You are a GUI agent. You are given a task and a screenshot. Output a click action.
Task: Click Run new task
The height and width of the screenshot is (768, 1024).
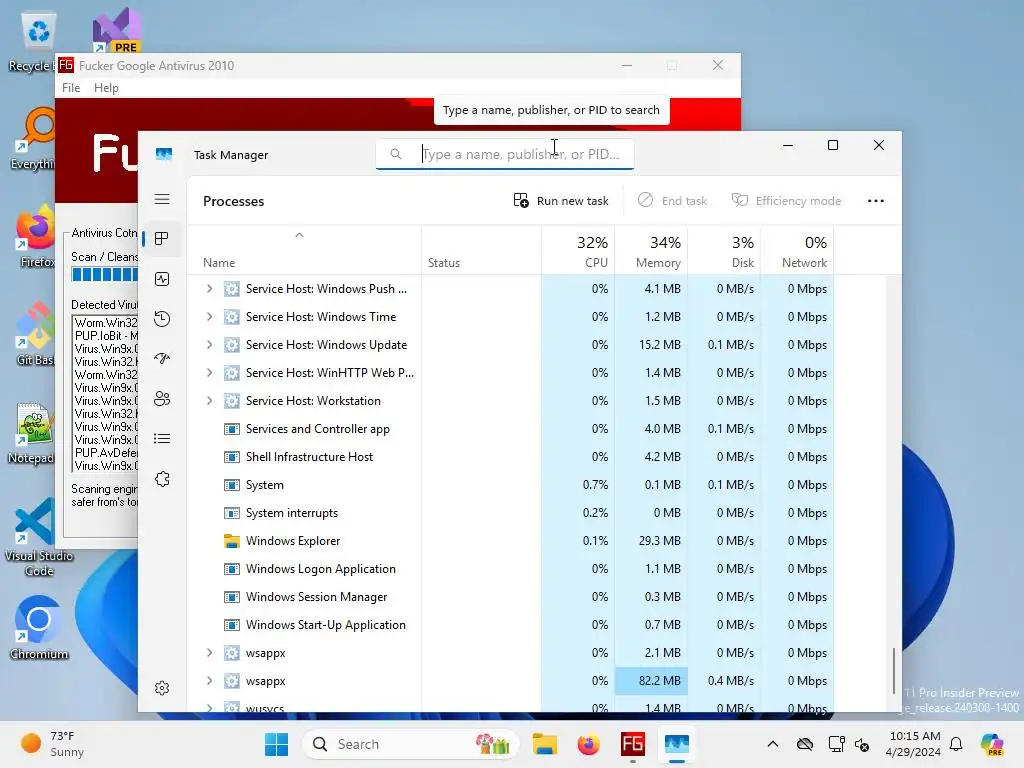pyautogui.click(x=561, y=201)
